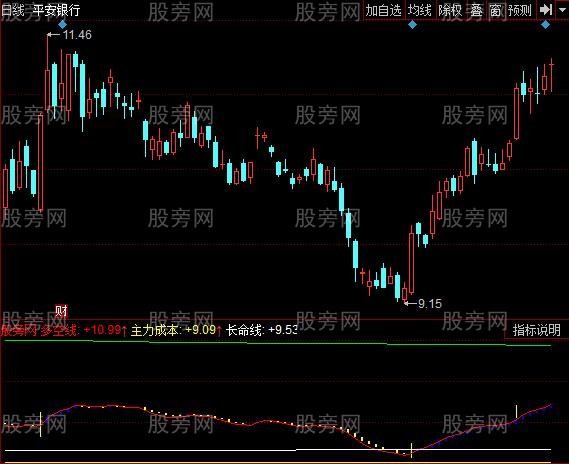
Task: Select the 长命线 indicator value label
Action: pyautogui.click(x=262, y=330)
